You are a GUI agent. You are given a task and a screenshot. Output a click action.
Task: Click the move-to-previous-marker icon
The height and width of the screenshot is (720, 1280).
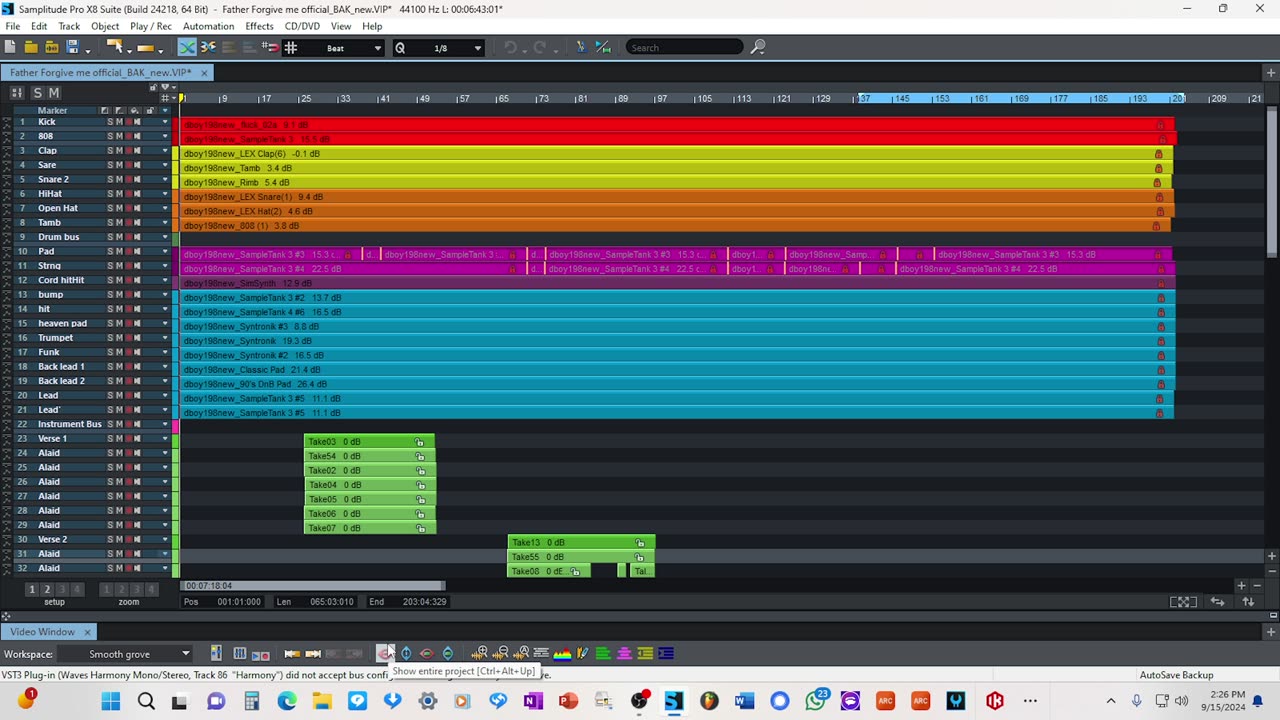pyautogui.click(x=292, y=654)
